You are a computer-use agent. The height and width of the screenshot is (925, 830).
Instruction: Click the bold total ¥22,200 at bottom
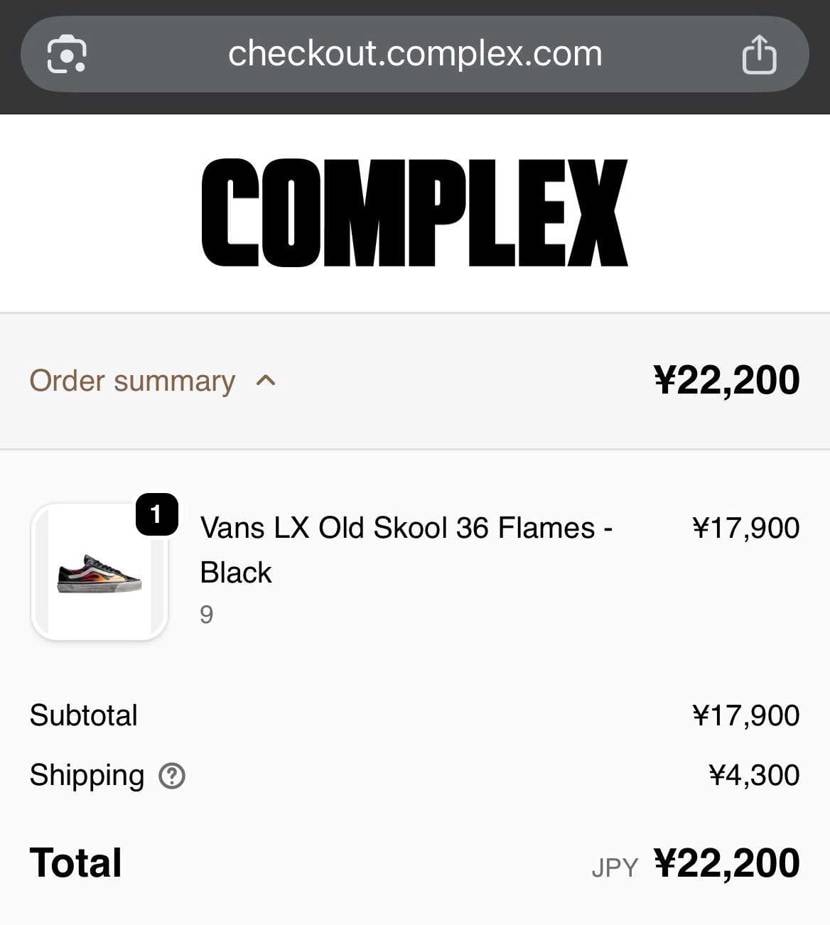(x=727, y=863)
